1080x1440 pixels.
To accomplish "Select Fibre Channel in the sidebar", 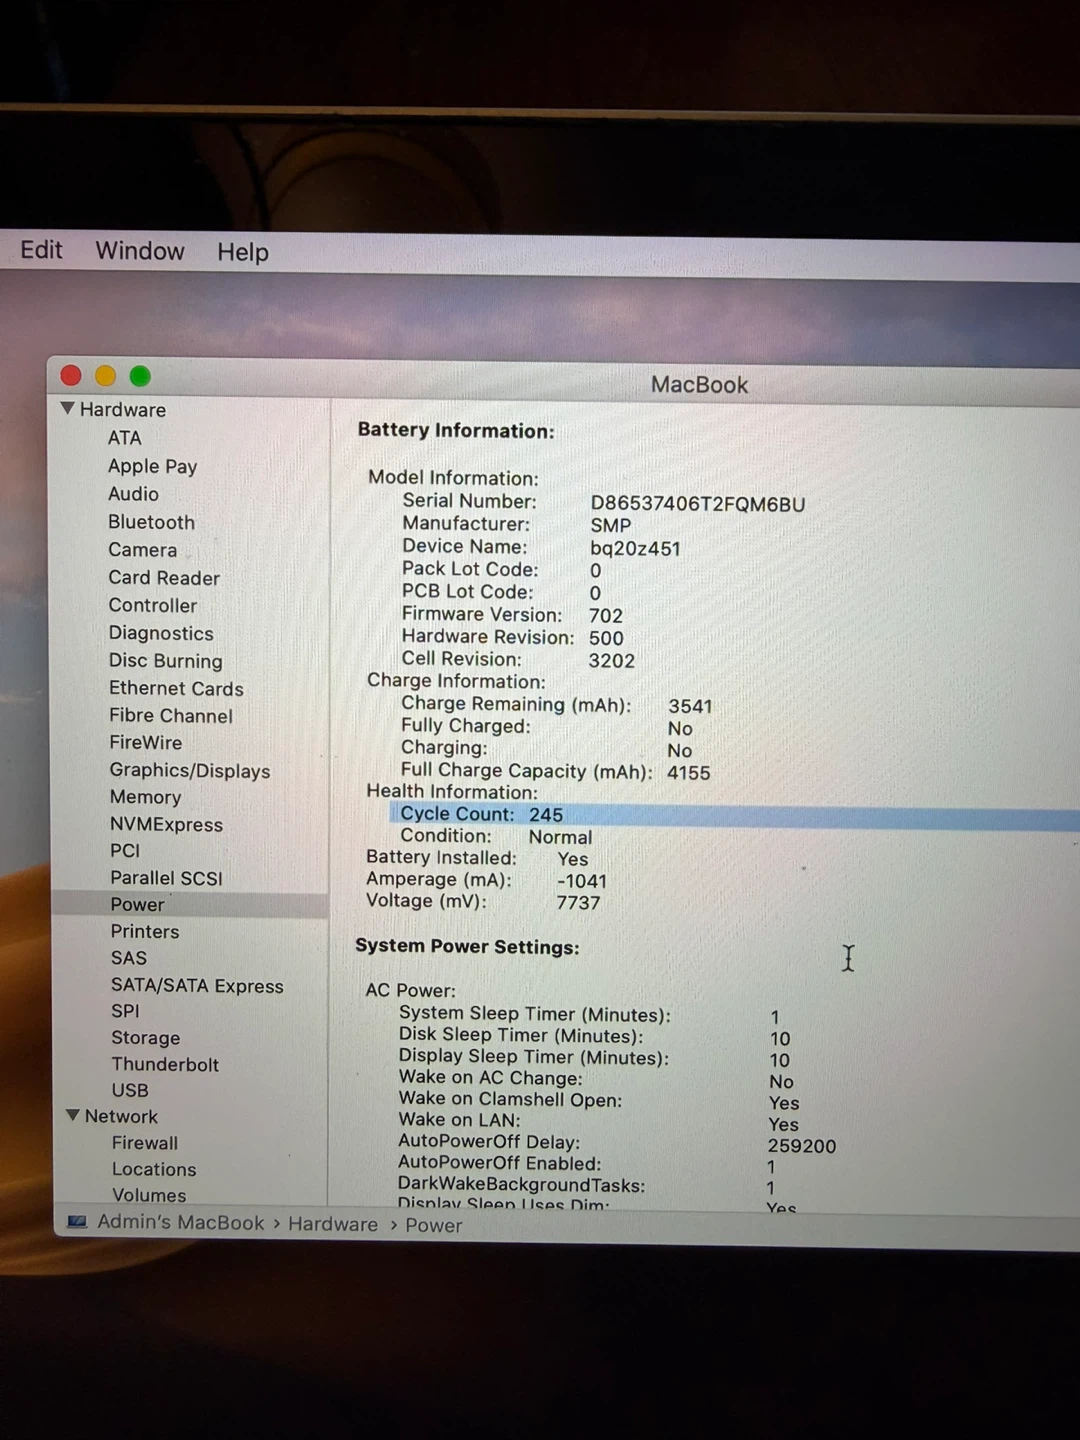I will click(x=171, y=716).
